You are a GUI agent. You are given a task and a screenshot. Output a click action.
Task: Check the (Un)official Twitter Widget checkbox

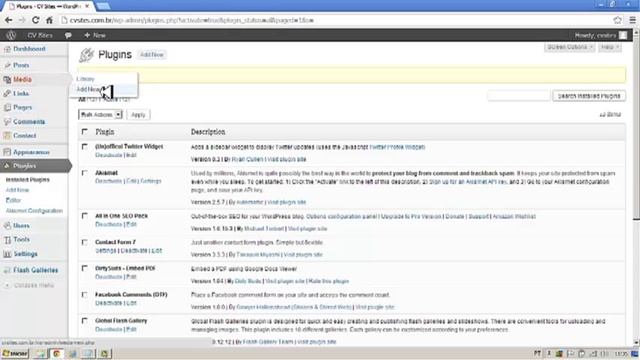pyautogui.click(x=84, y=146)
